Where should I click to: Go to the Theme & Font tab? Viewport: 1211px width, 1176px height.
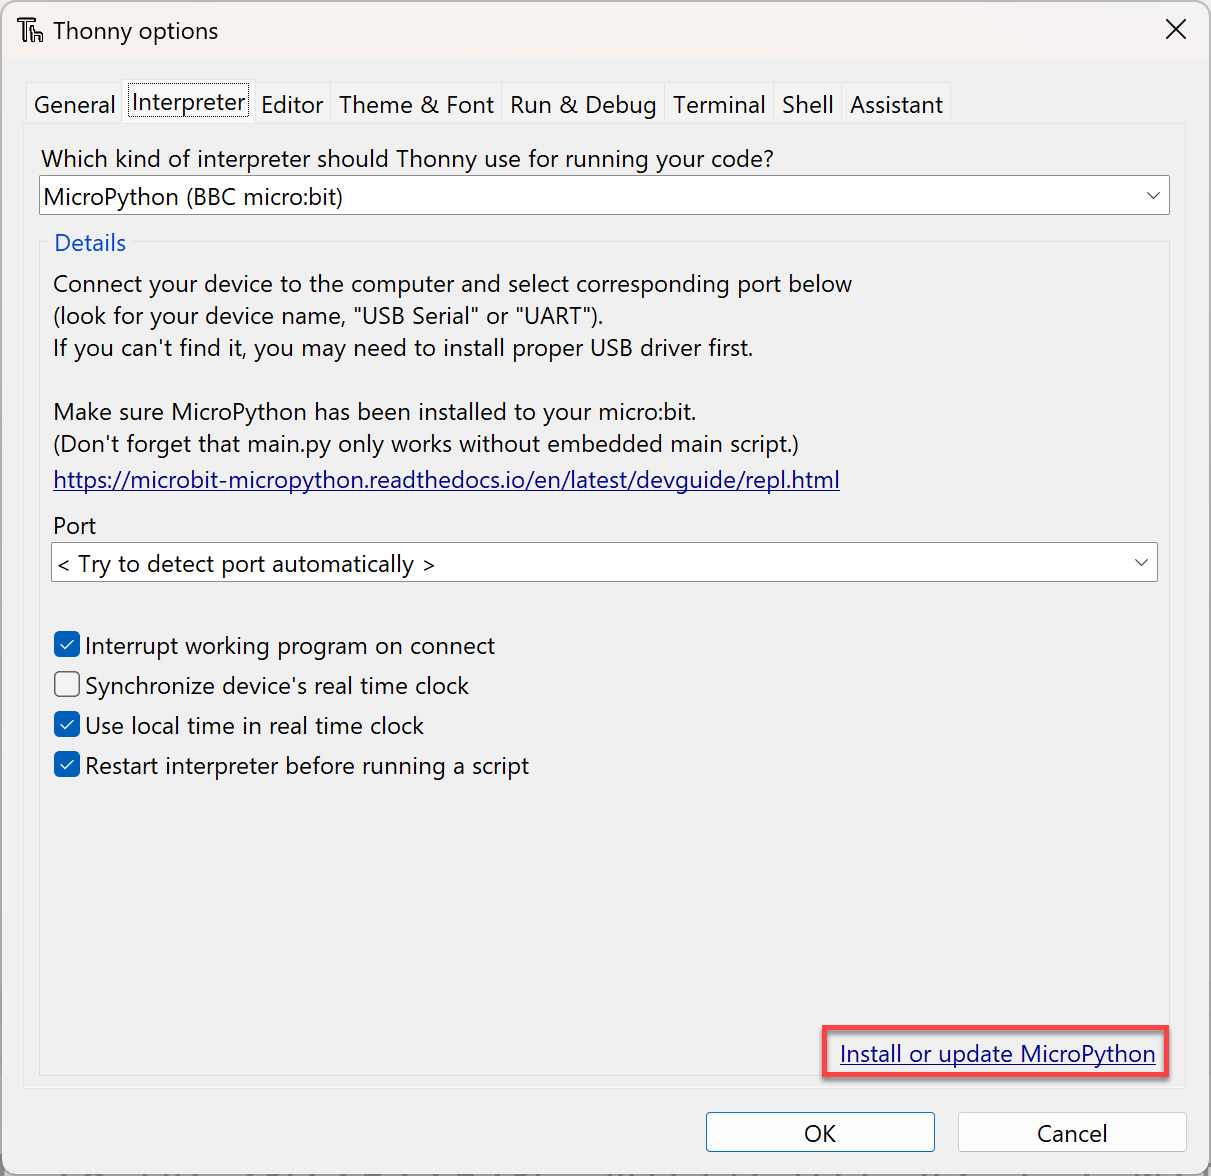coord(417,105)
